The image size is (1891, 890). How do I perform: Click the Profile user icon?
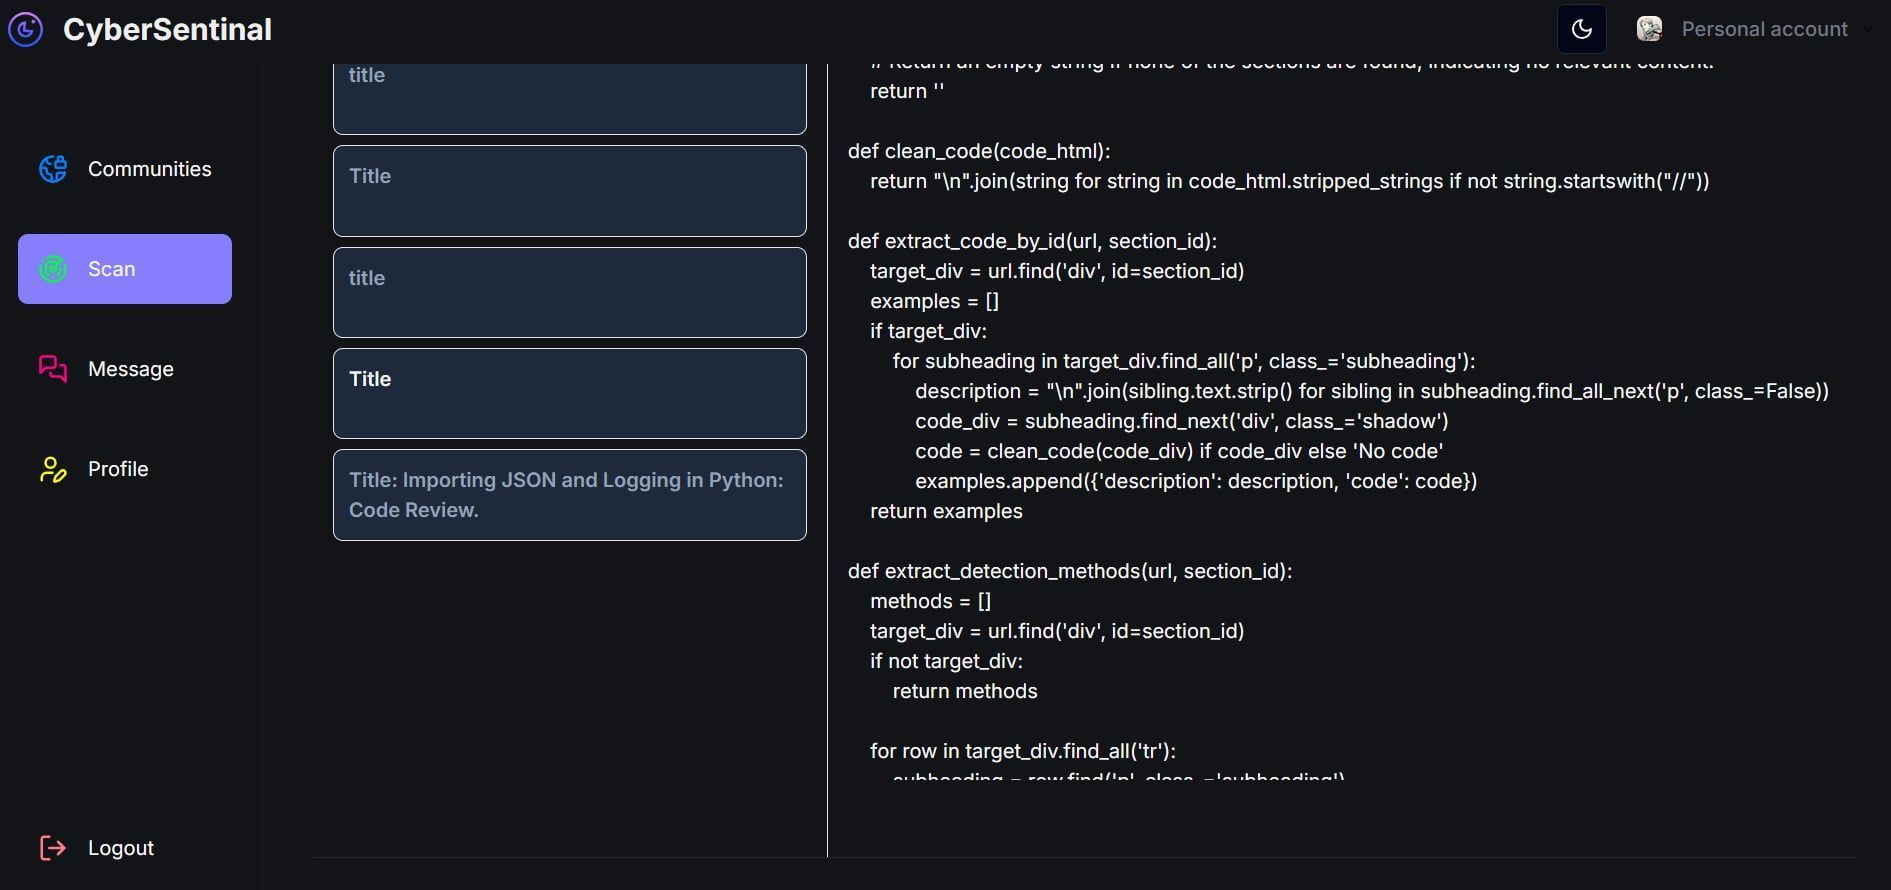pos(53,469)
